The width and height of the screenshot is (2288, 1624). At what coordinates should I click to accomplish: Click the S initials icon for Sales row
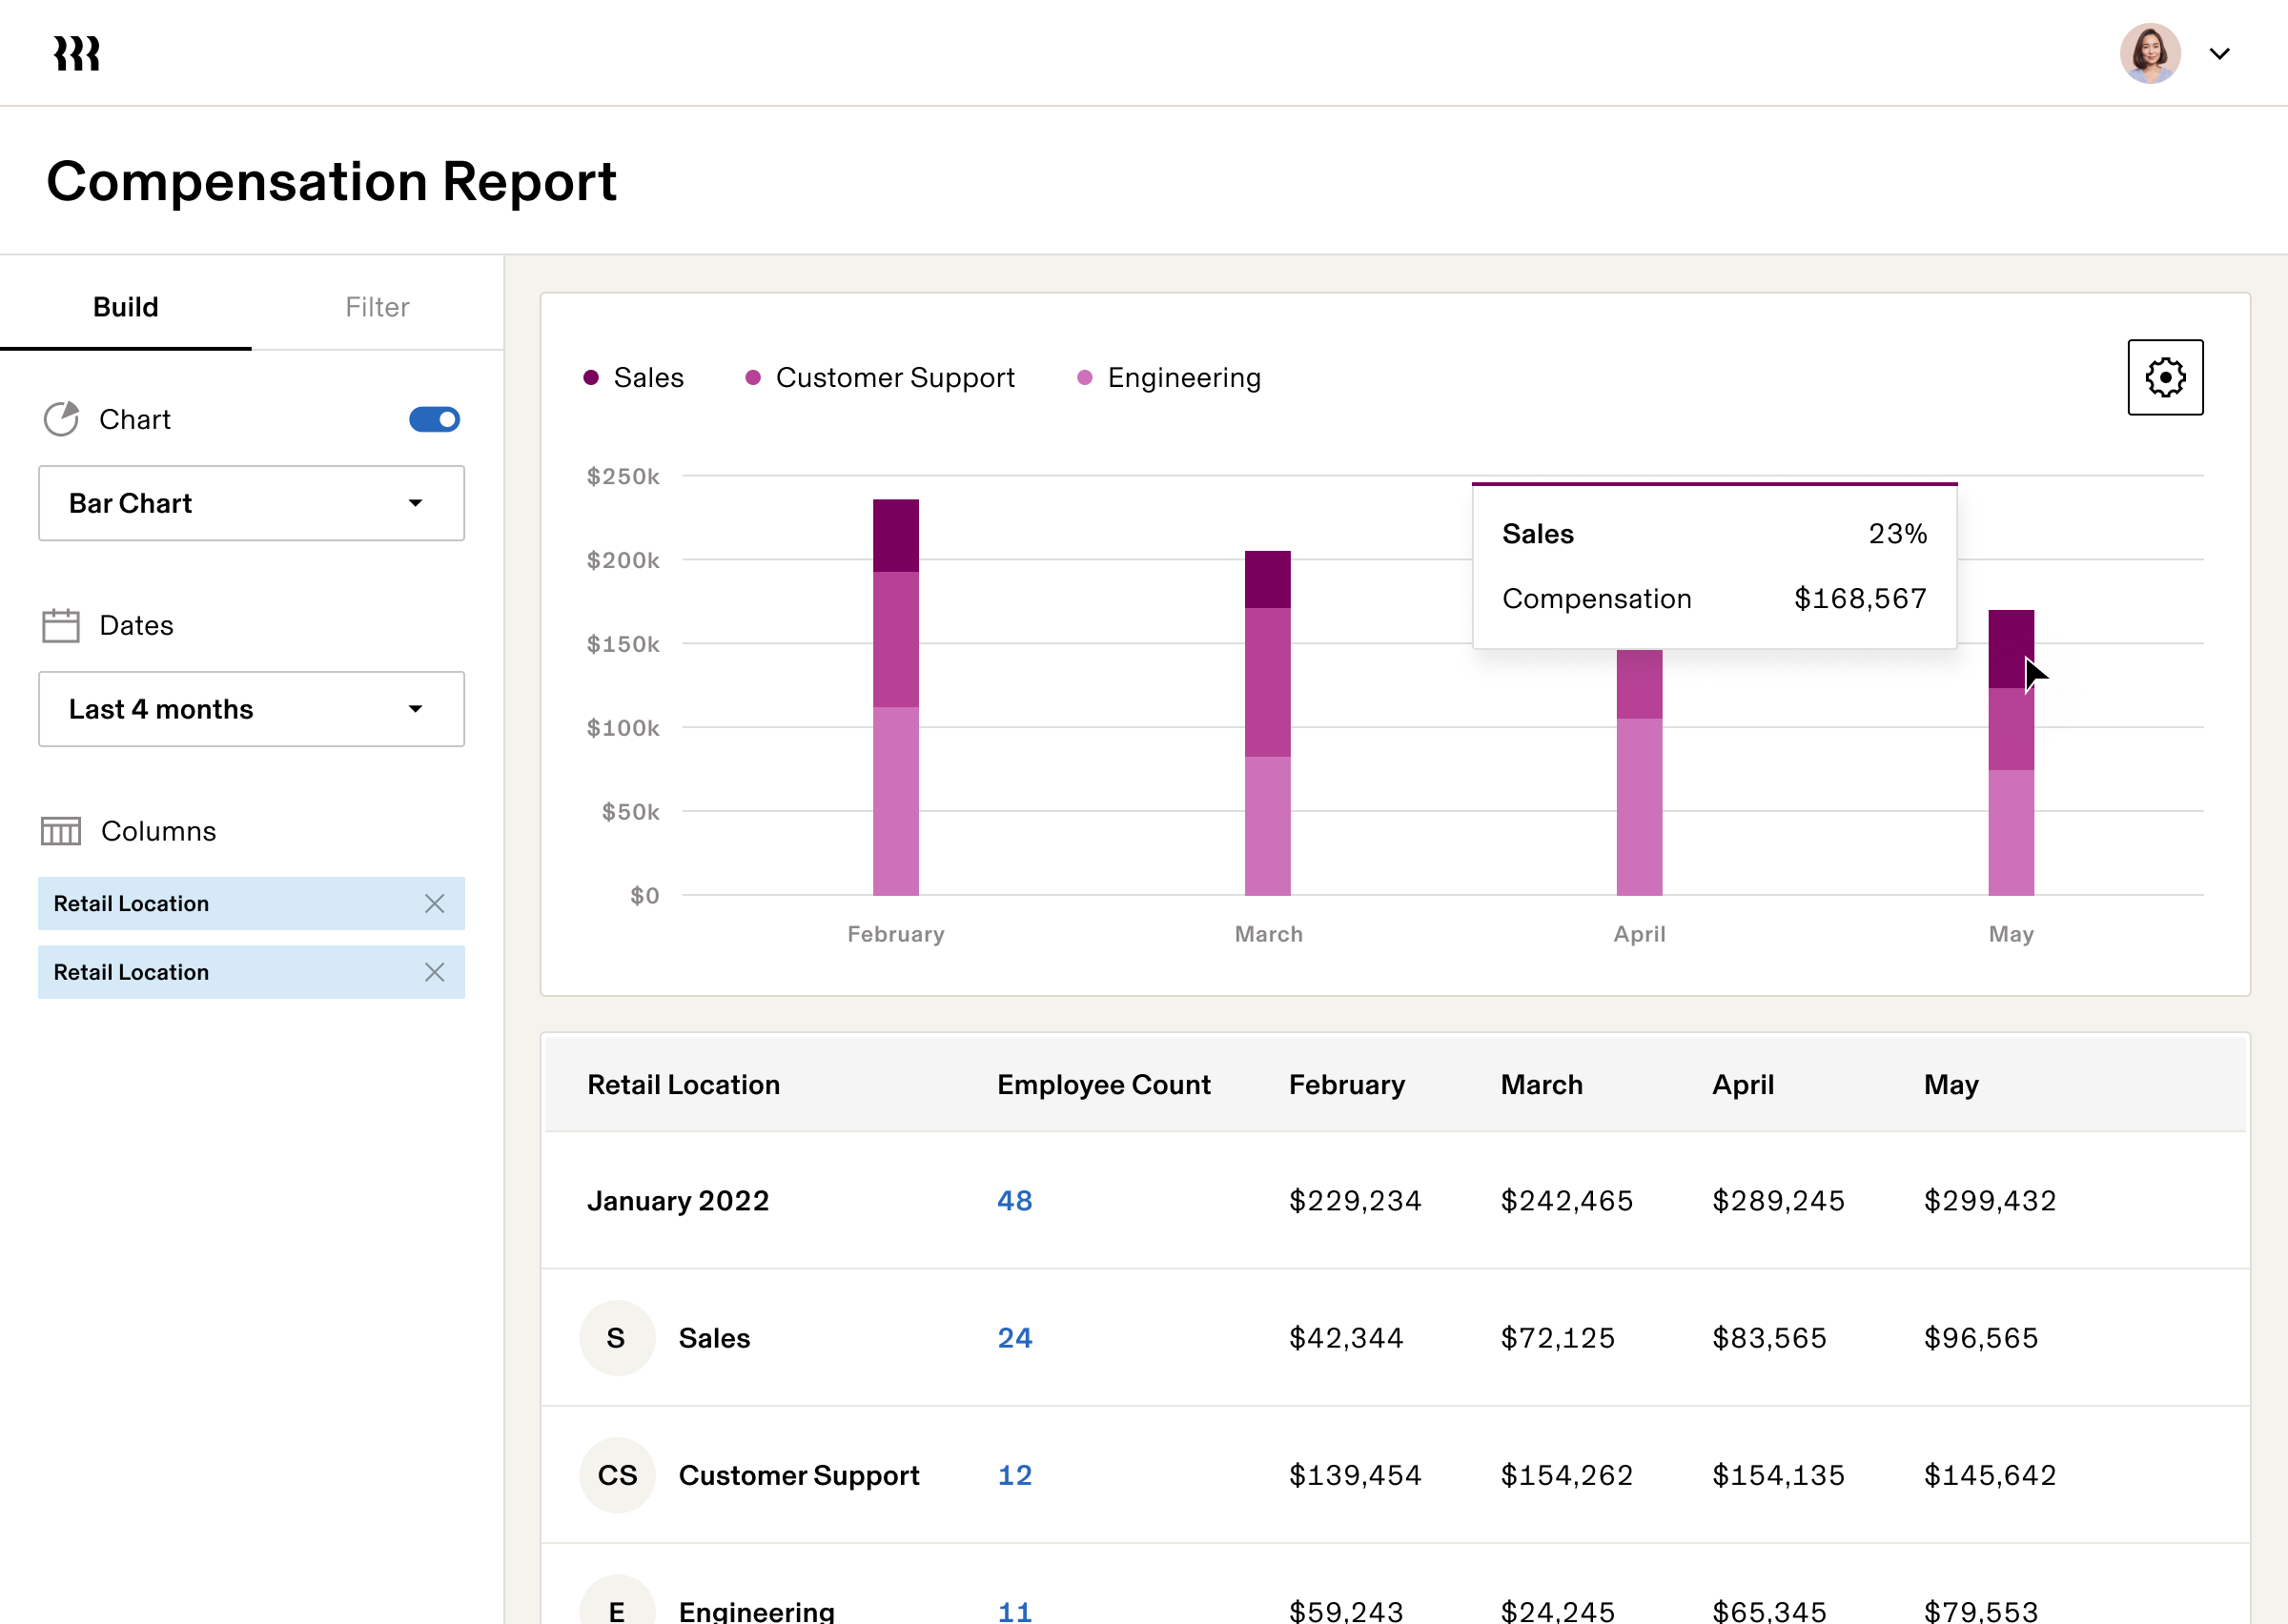[x=617, y=1337]
